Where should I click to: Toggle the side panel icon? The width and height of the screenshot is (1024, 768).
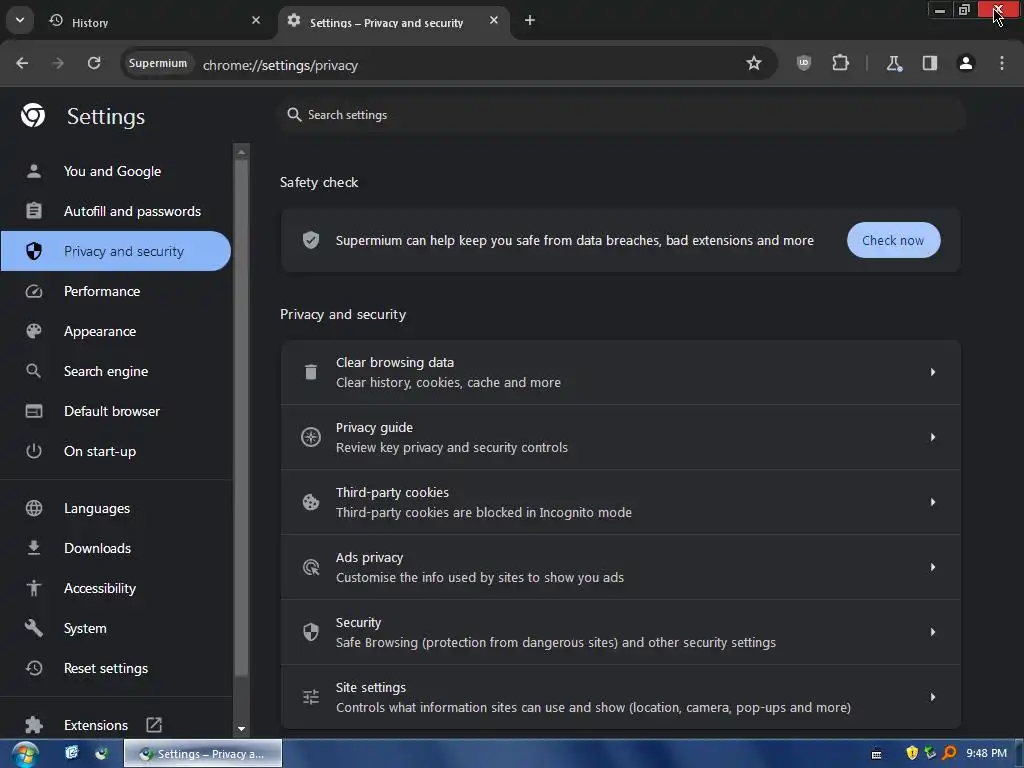pyautogui.click(x=930, y=63)
